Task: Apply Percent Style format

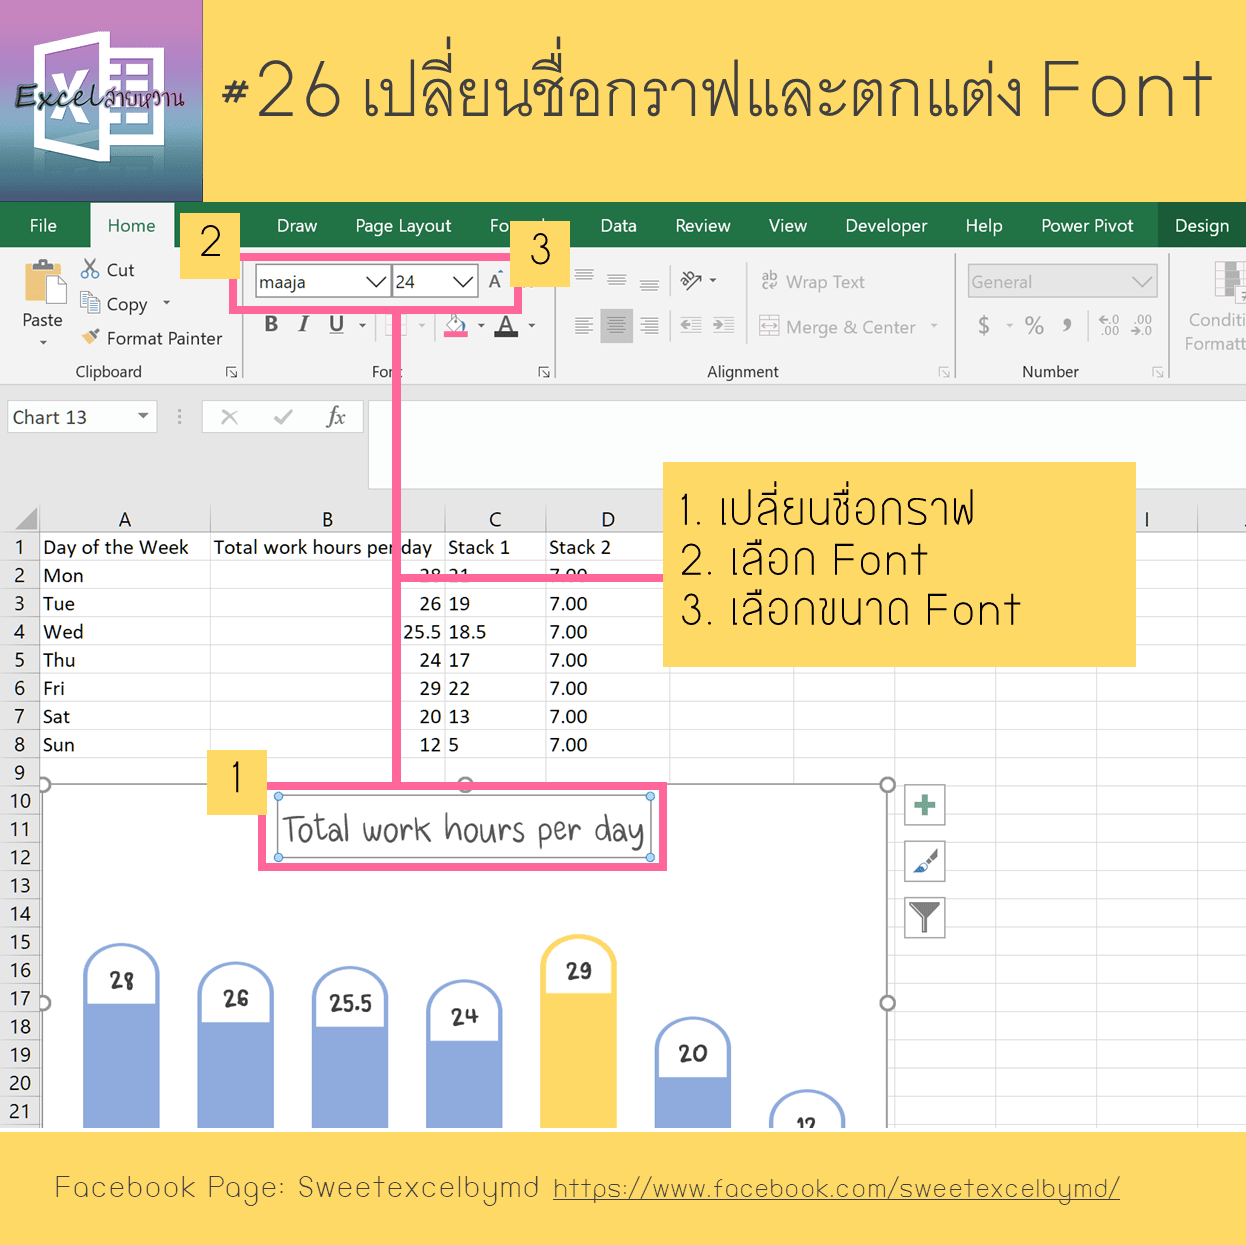Action: (1034, 325)
